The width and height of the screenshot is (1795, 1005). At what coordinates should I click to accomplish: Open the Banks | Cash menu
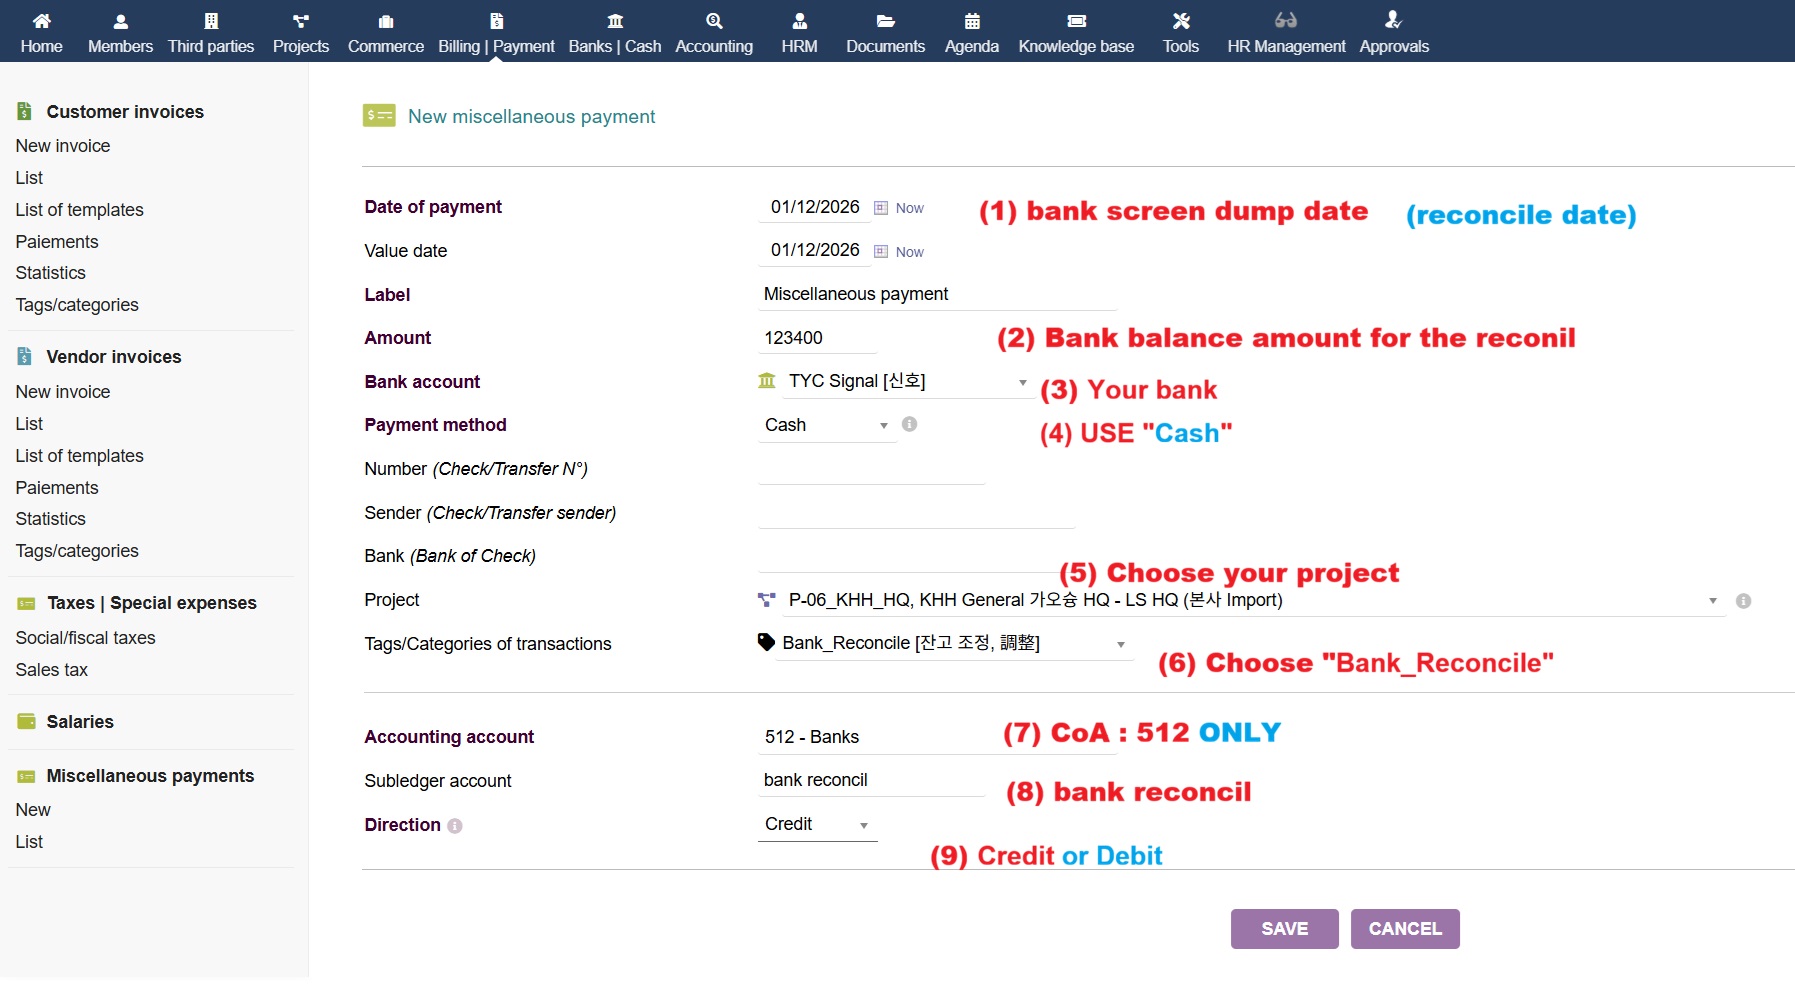coord(614,32)
